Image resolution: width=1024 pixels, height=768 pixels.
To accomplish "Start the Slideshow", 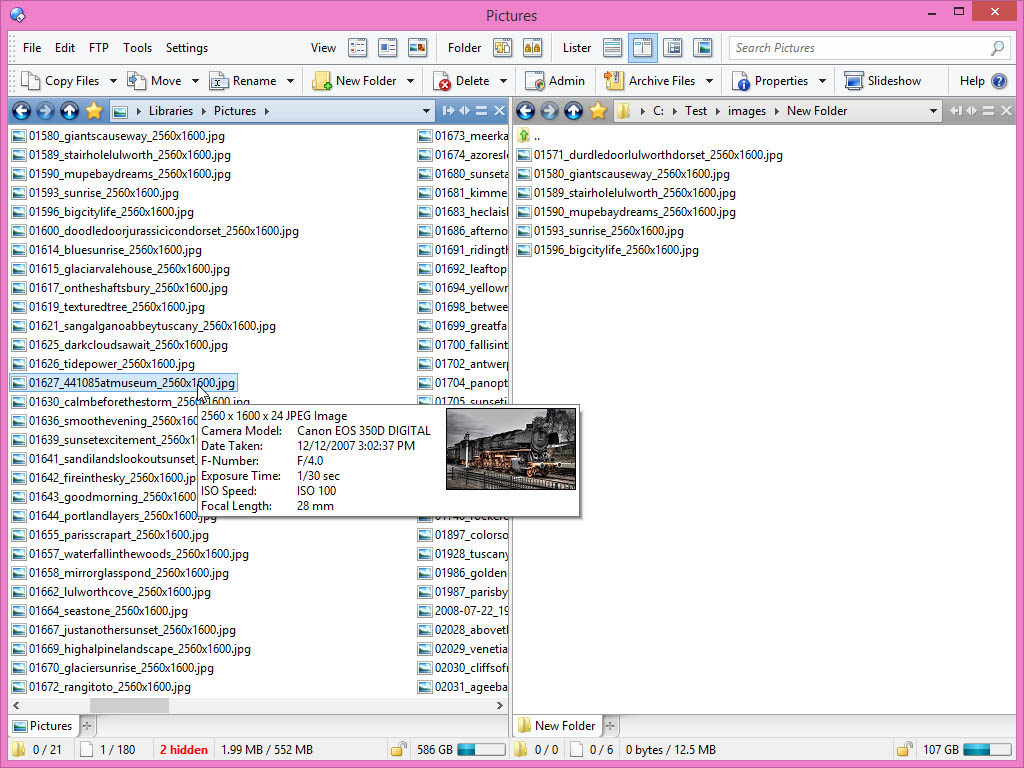I will click(882, 81).
